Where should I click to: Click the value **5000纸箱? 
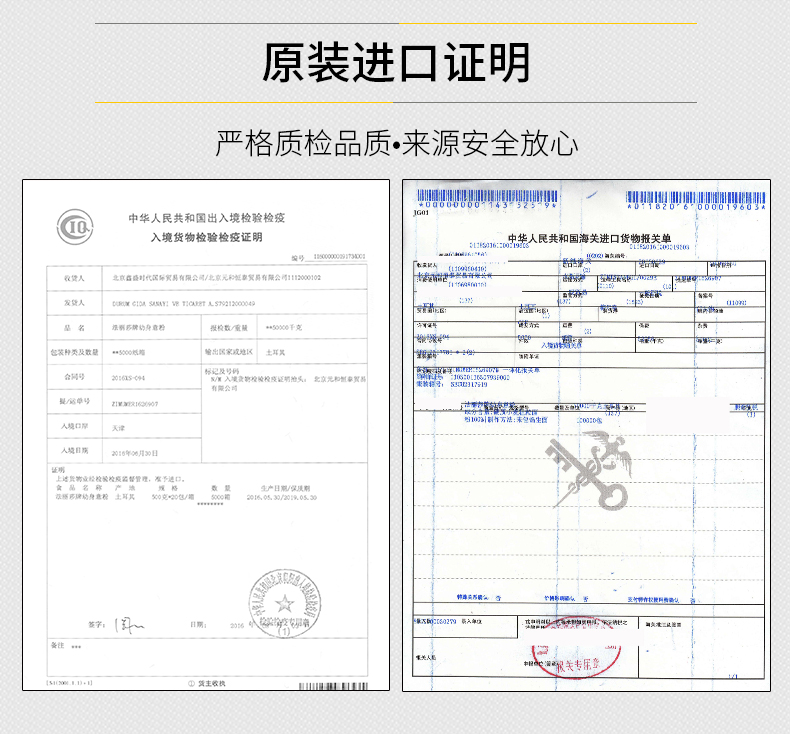(128, 352)
